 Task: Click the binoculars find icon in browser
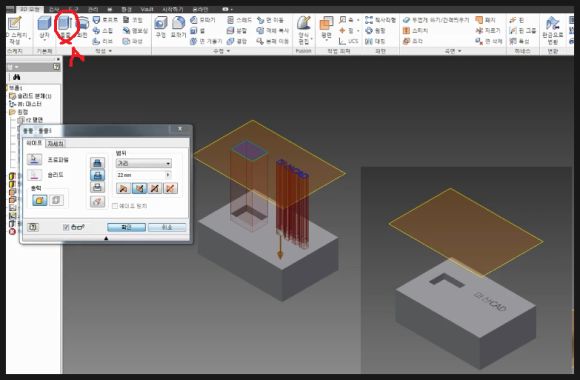(16, 77)
